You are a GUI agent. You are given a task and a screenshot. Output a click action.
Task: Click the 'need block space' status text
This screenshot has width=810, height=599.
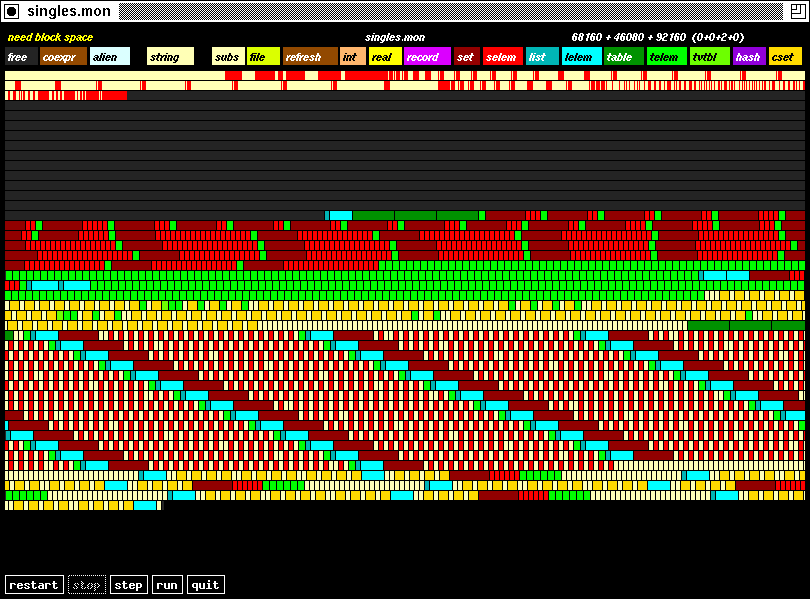(x=50, y=37)
